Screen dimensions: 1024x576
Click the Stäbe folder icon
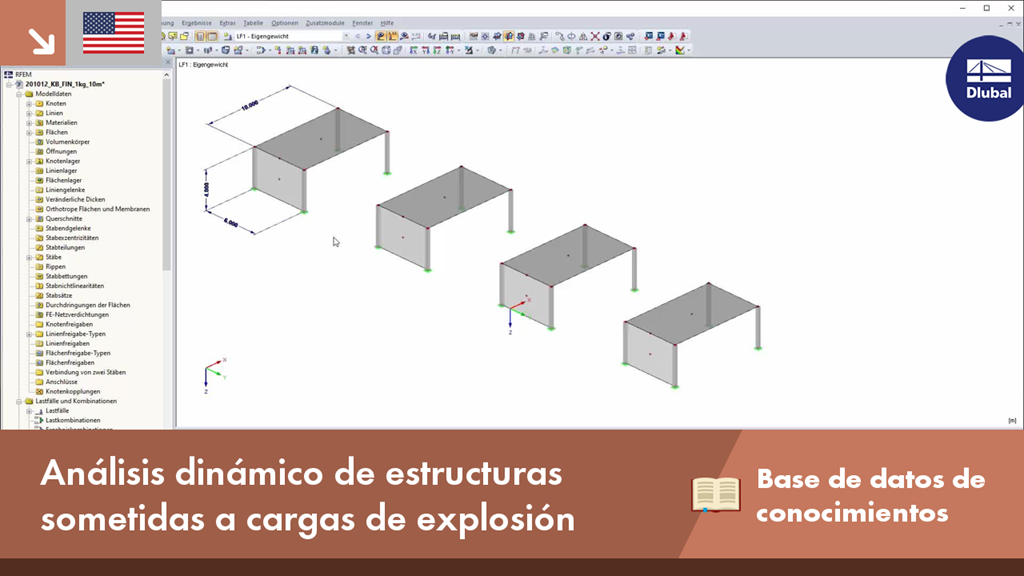39,257
